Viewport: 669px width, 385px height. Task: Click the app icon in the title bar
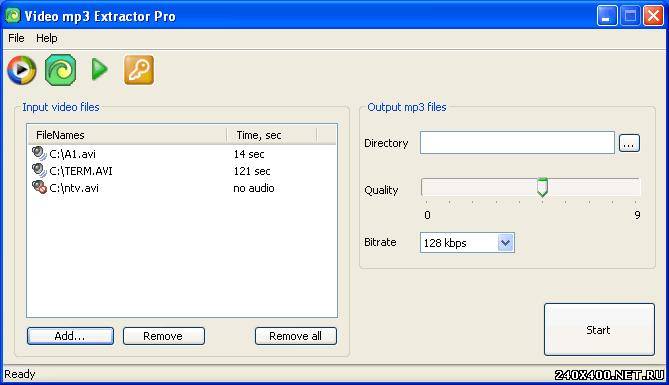point(13,16)
